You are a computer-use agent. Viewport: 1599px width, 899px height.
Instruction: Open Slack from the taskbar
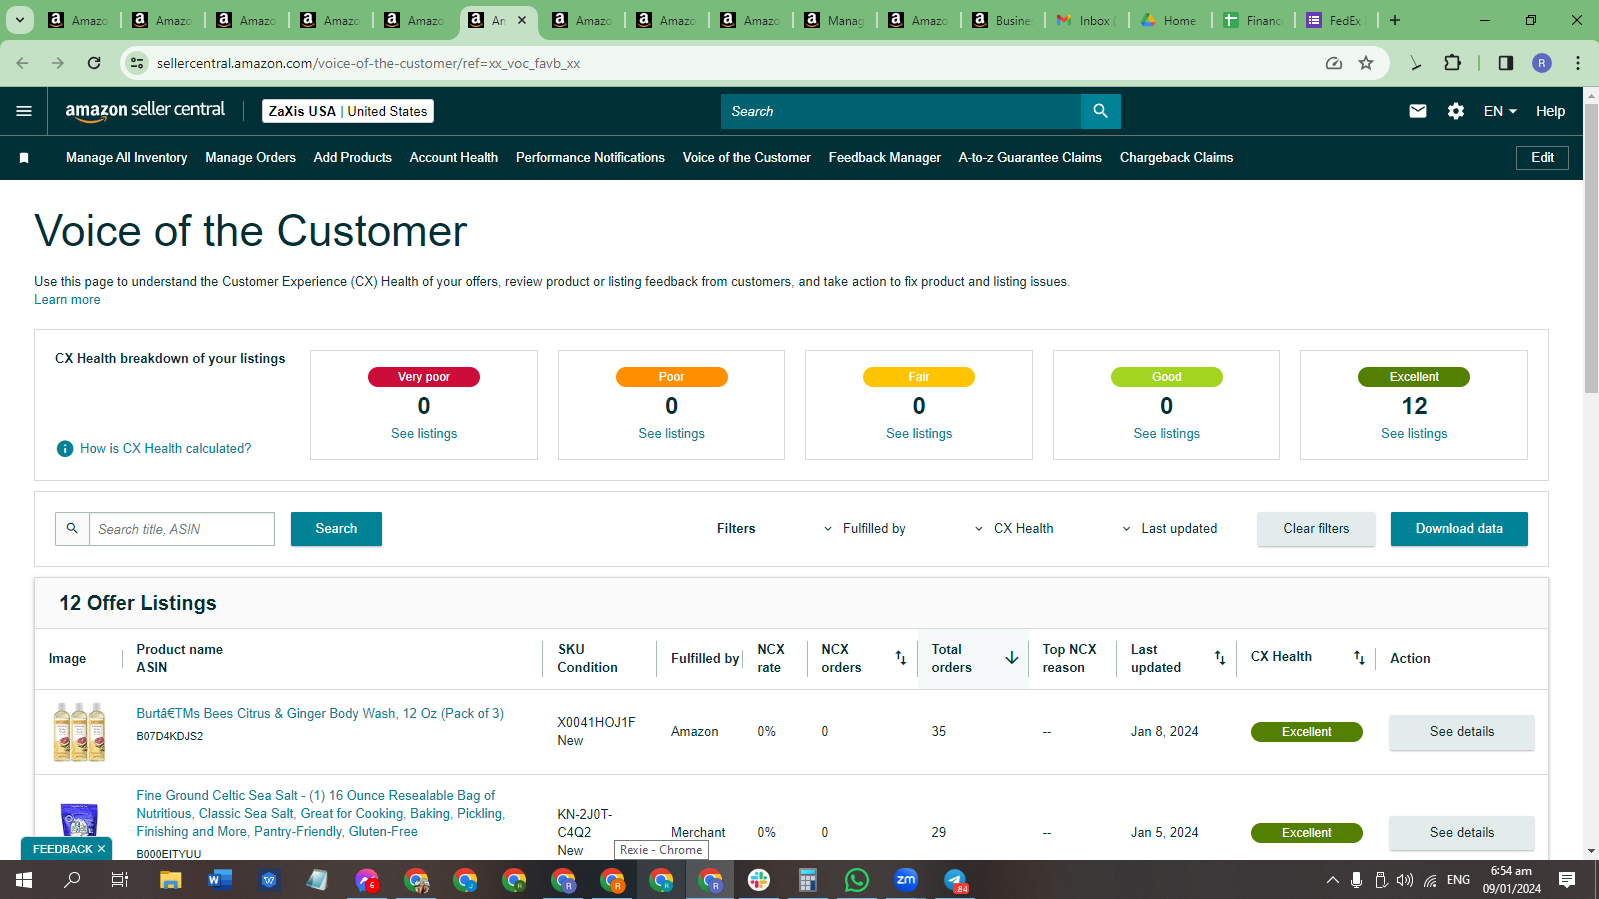(x=759, y=880)
